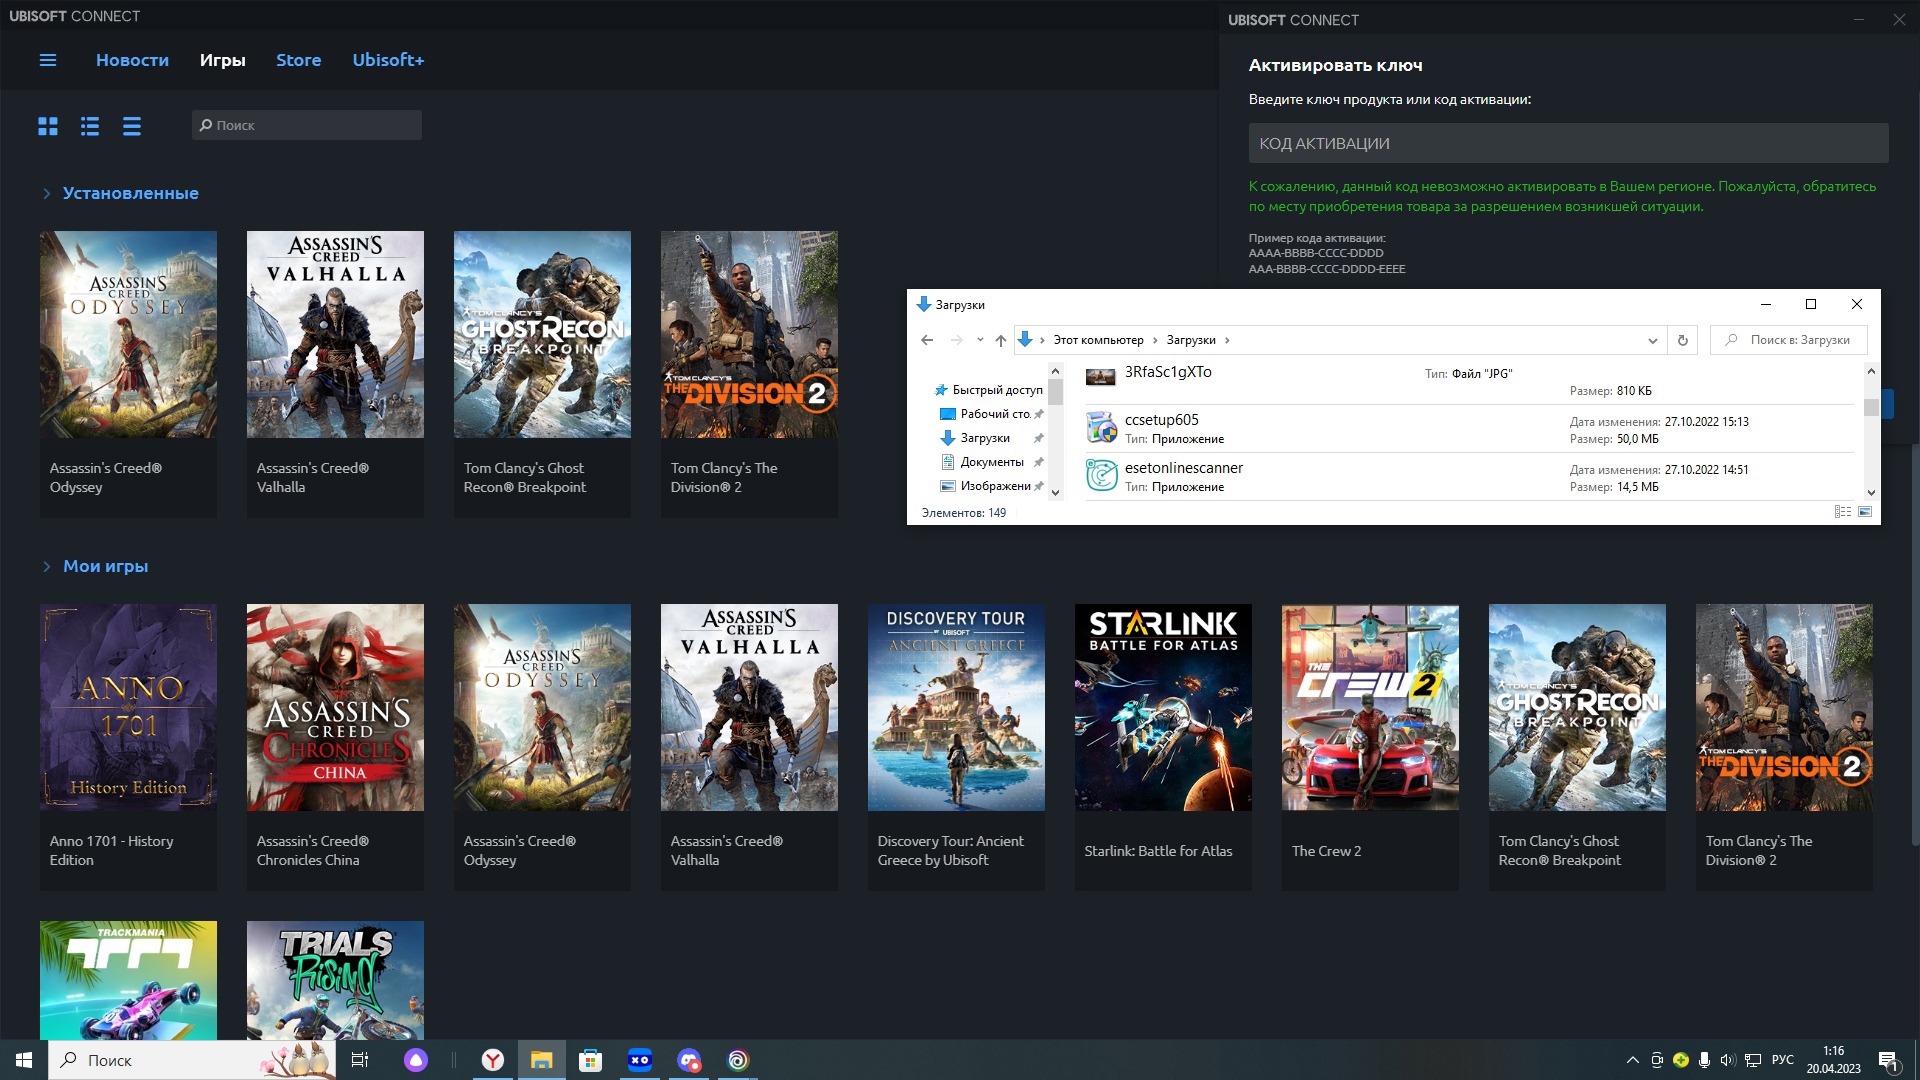This screenshot has height=1080, width=1920.
Task: Open the purple Alice assistant taskbar icon
Action: [416, 1060]
